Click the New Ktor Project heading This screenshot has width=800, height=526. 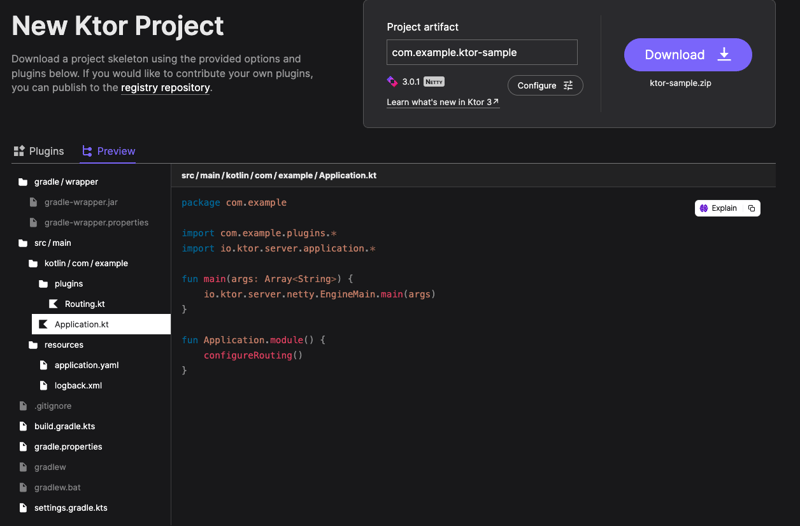click(117, 26)
